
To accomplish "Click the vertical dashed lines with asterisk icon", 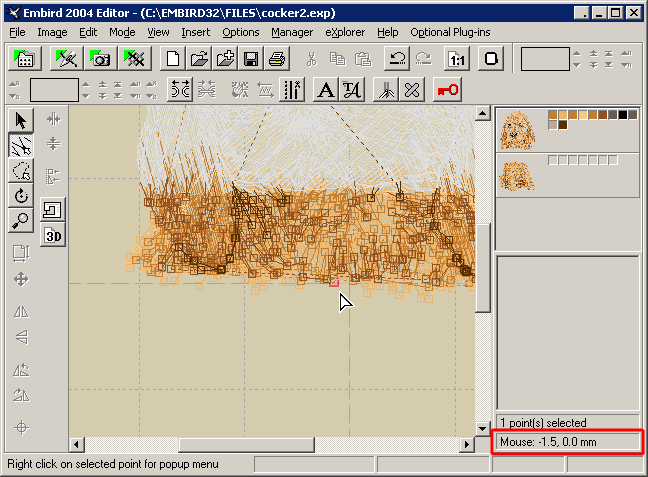I will [292, 90].
